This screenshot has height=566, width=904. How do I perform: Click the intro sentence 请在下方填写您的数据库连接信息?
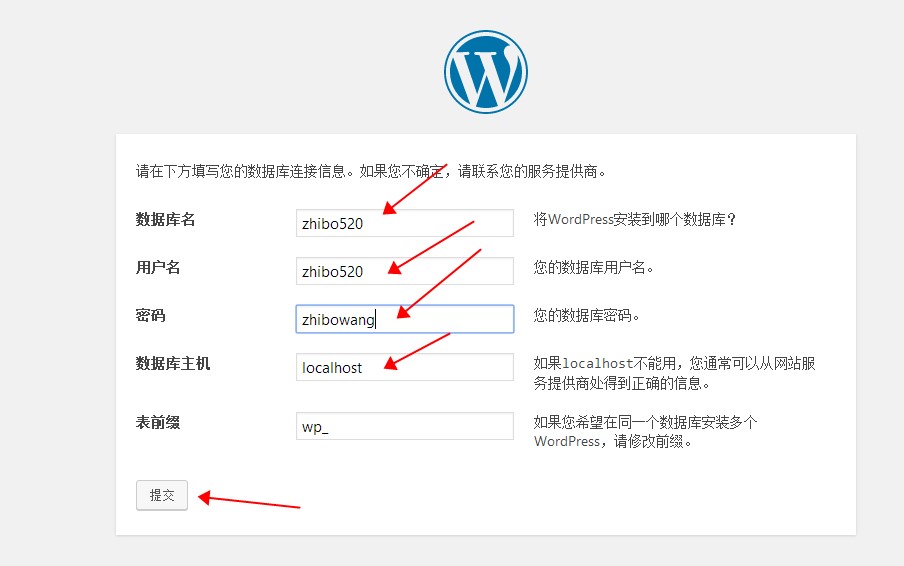pyautogui.click(x=370, y=171)
